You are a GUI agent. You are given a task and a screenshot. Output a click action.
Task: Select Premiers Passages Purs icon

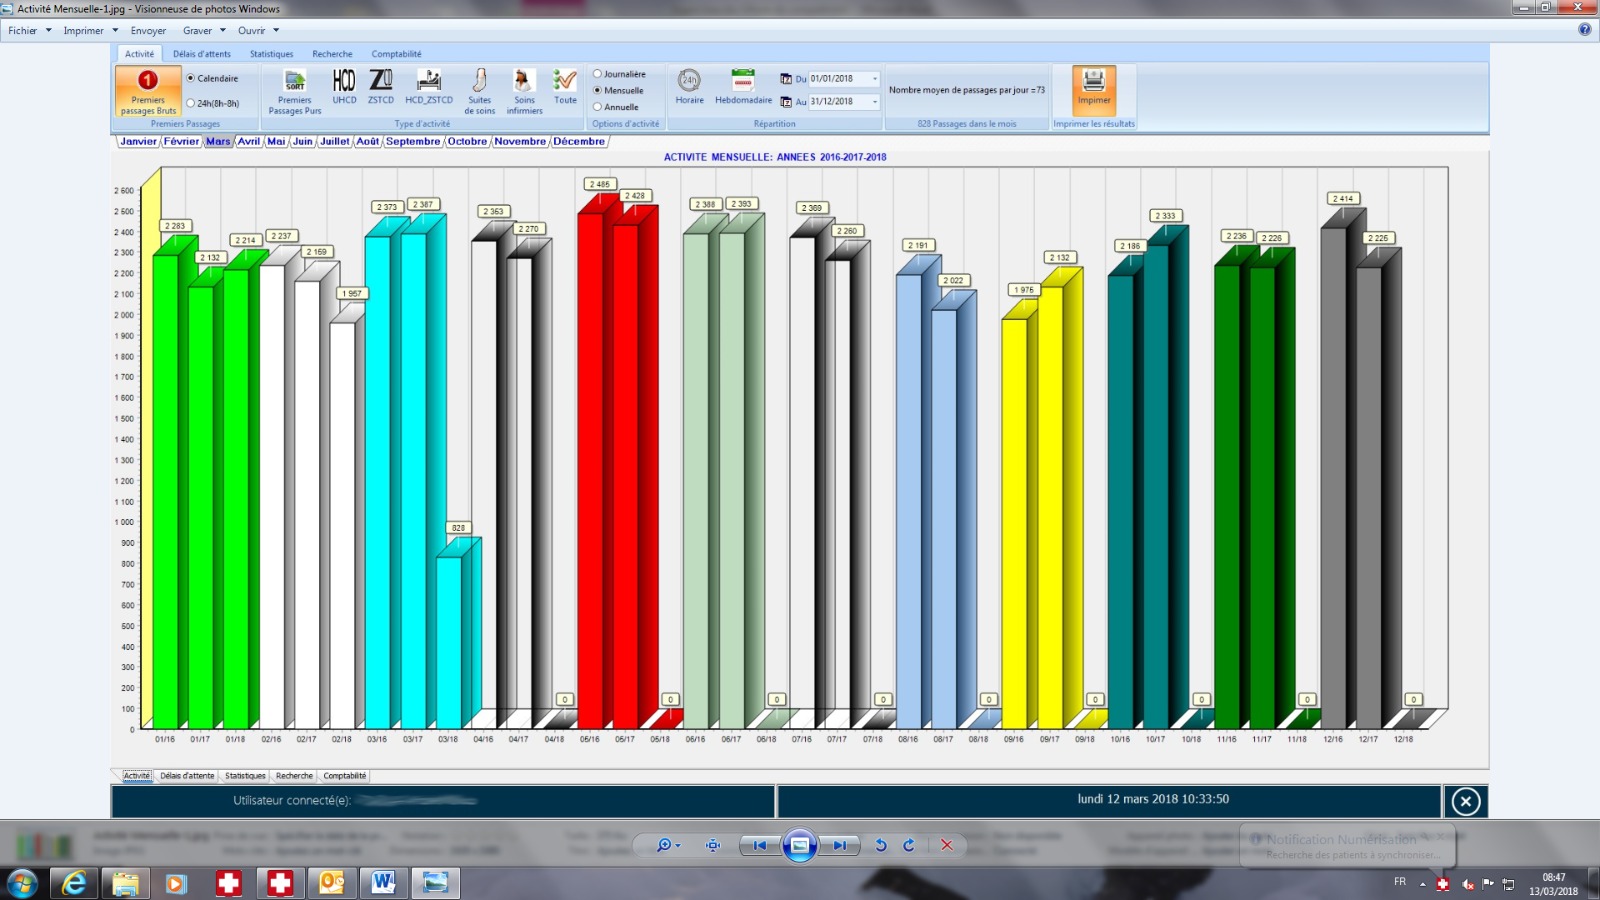tap(295, 91)
